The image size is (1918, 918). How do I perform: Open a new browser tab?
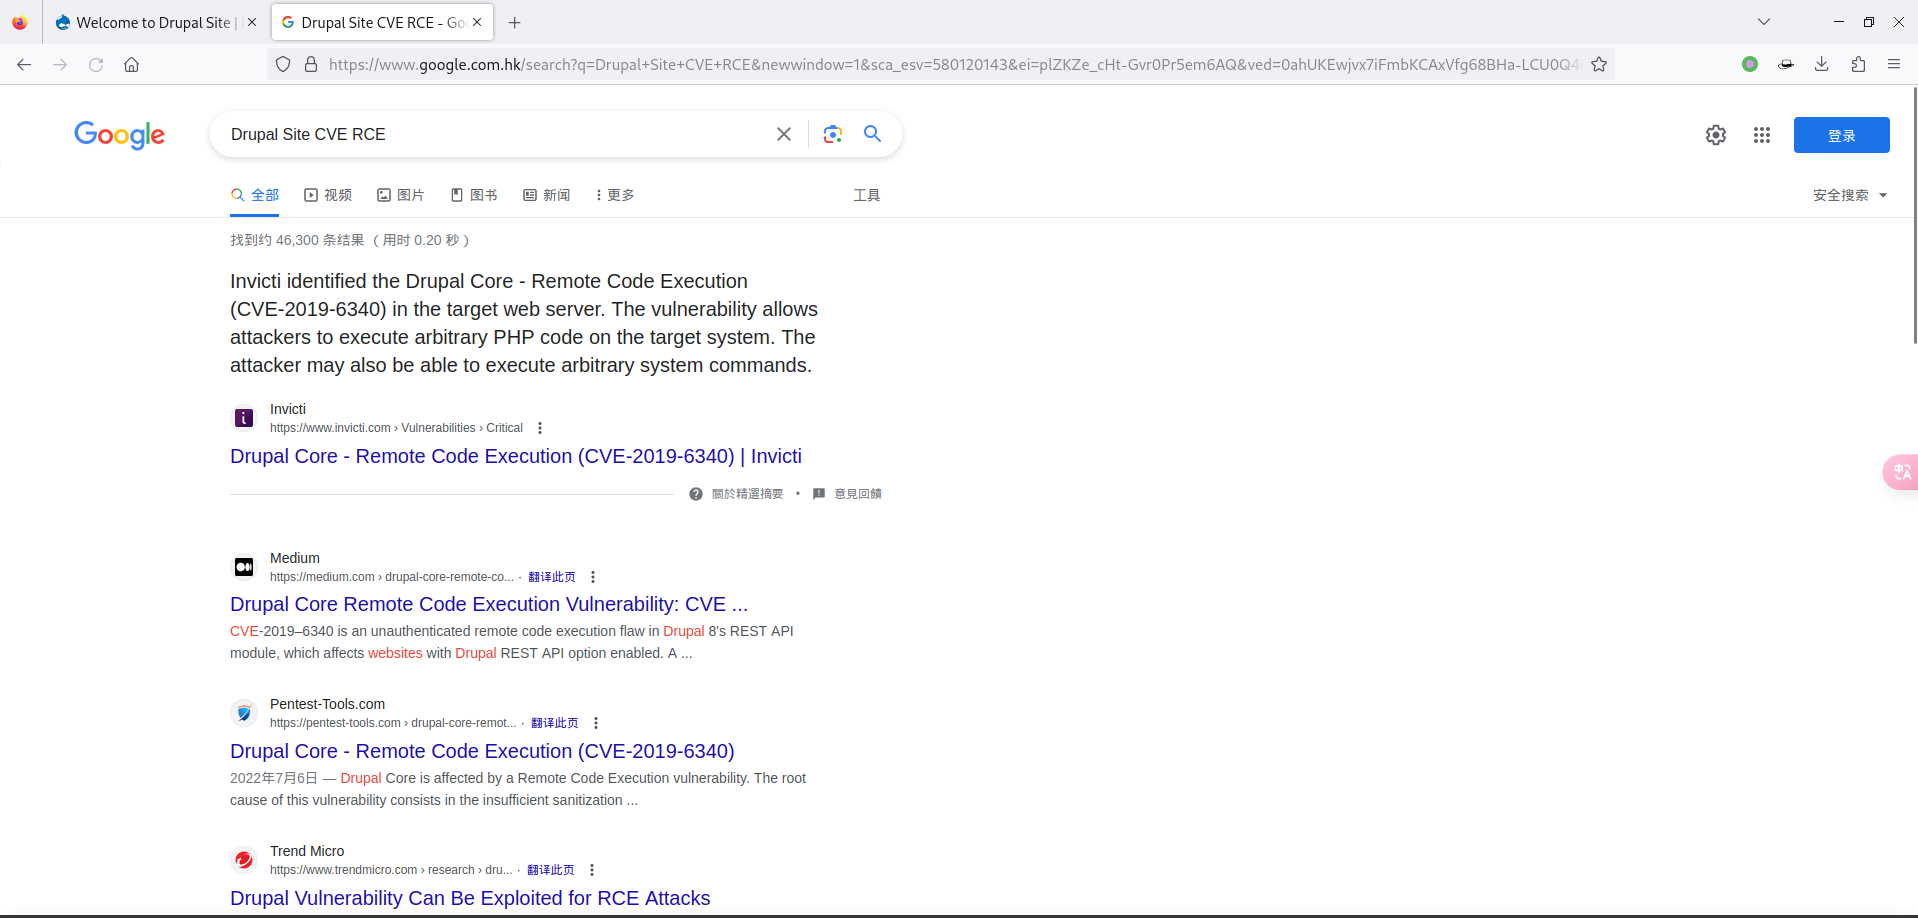(x=515, y=22)
